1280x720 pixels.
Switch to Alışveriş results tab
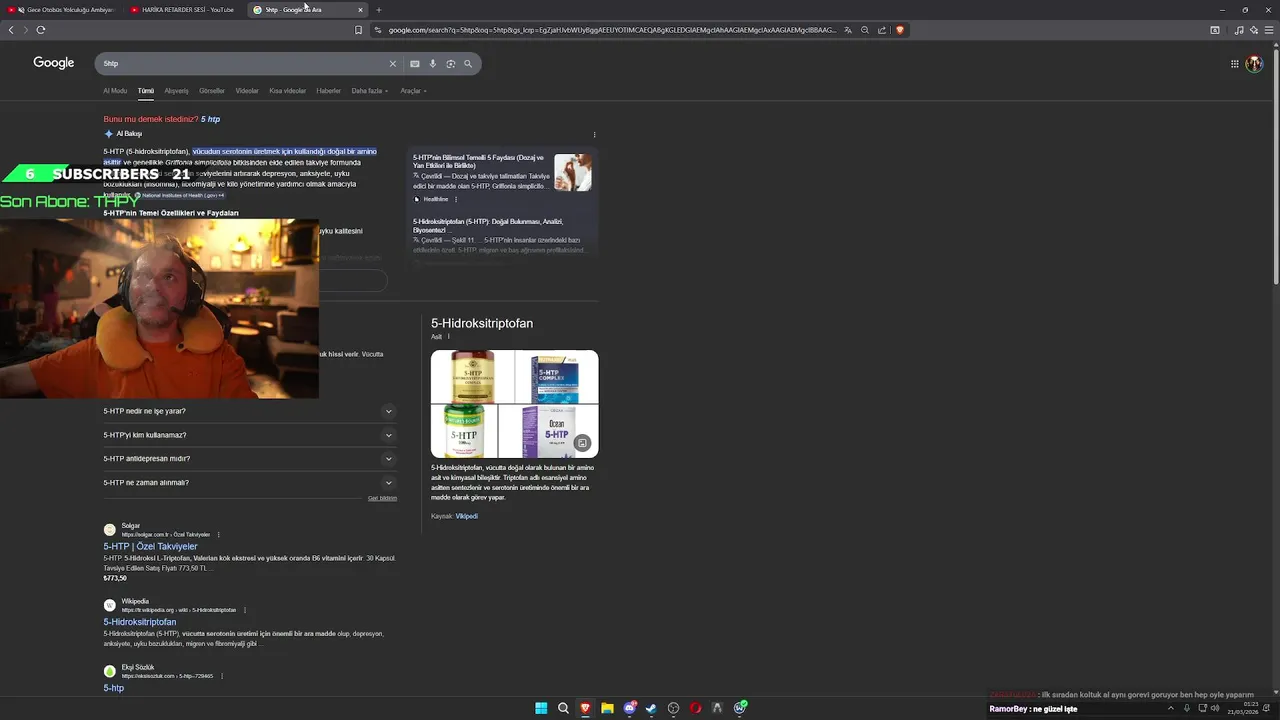[x=176, y=91]
